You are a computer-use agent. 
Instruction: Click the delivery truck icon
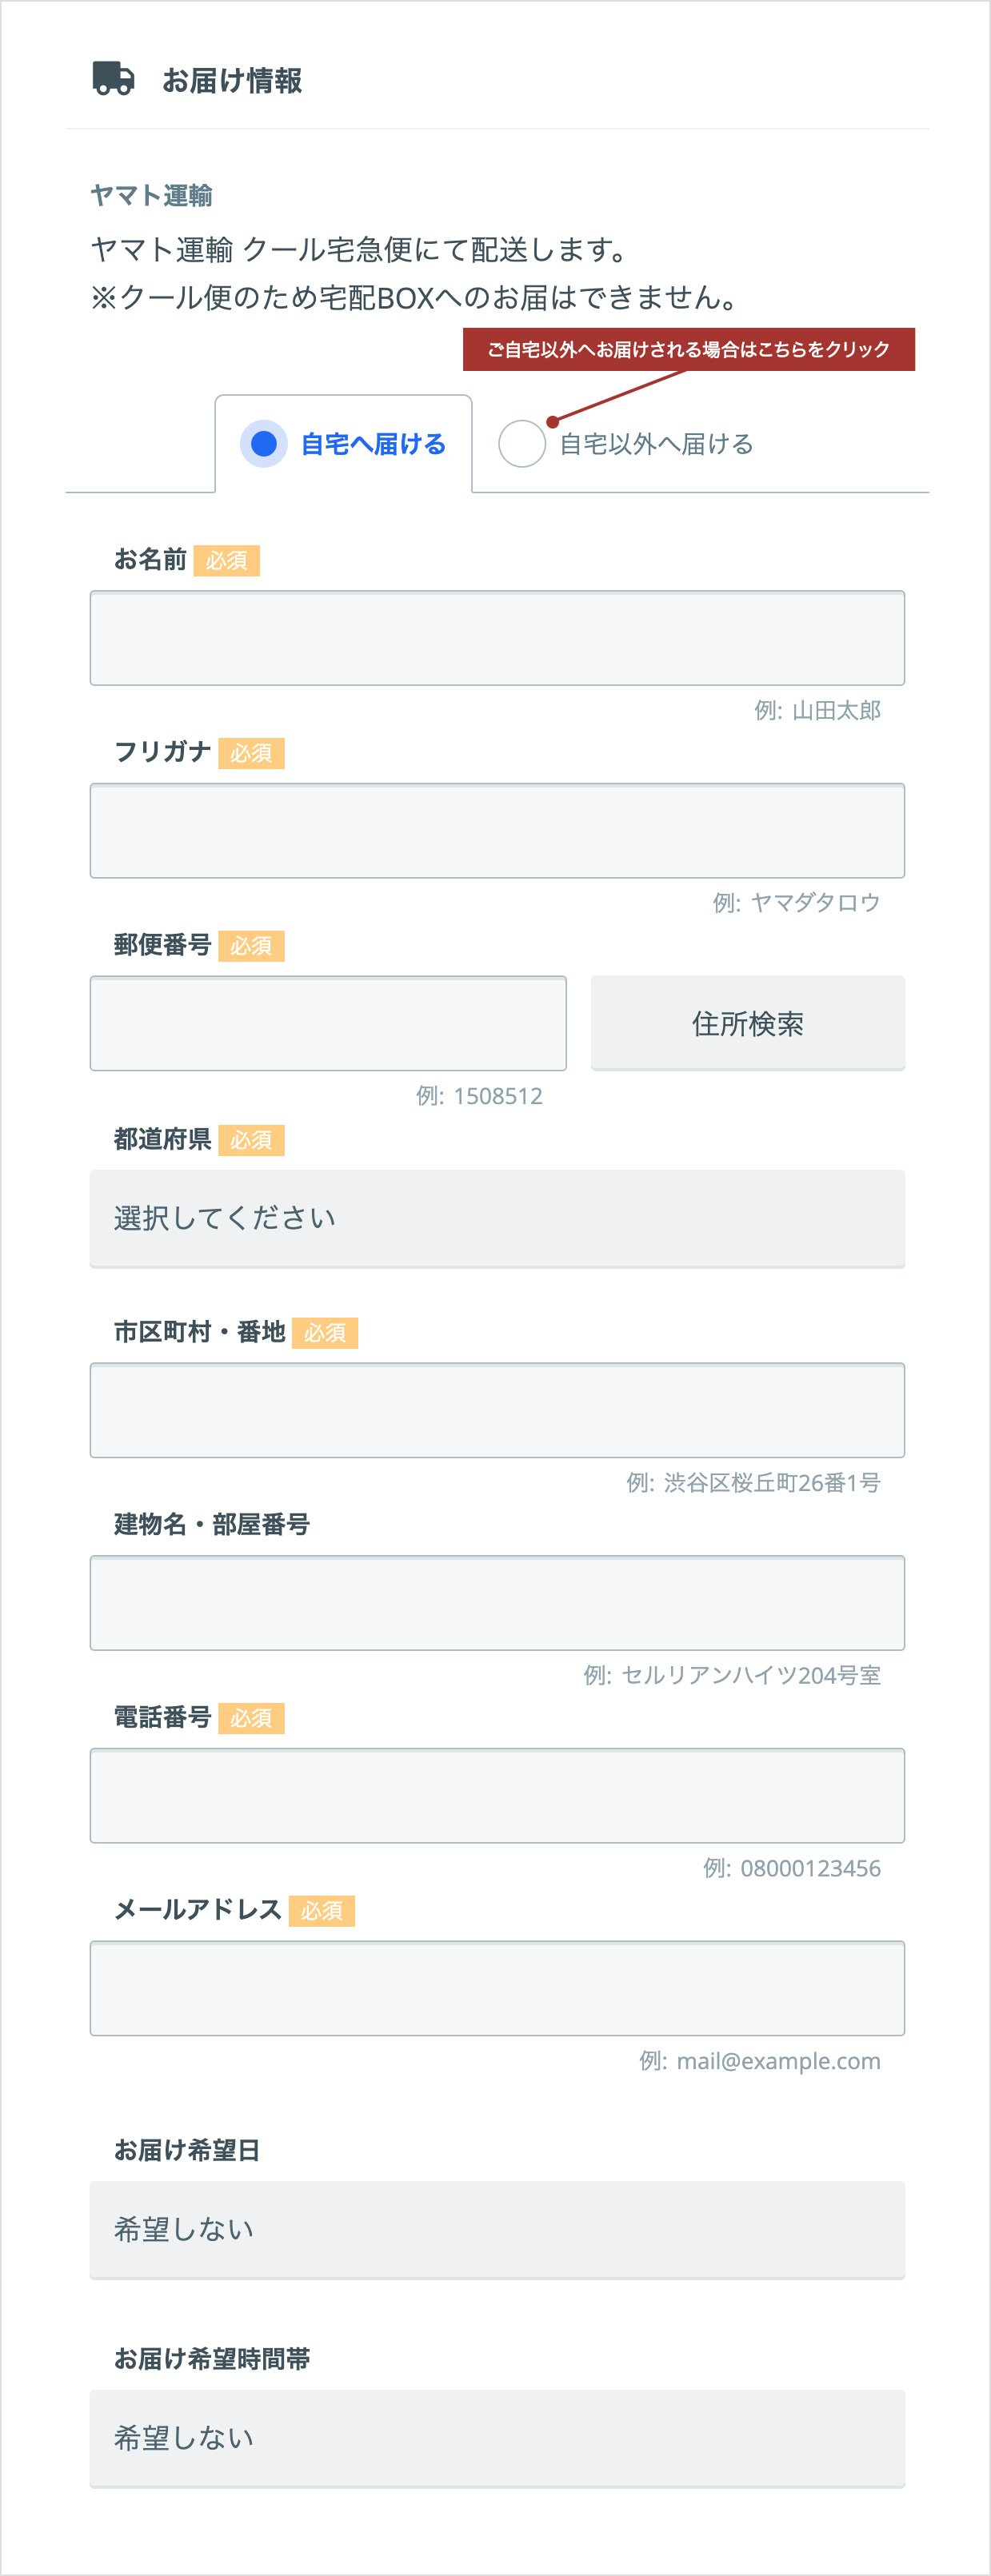click(113, 79)
